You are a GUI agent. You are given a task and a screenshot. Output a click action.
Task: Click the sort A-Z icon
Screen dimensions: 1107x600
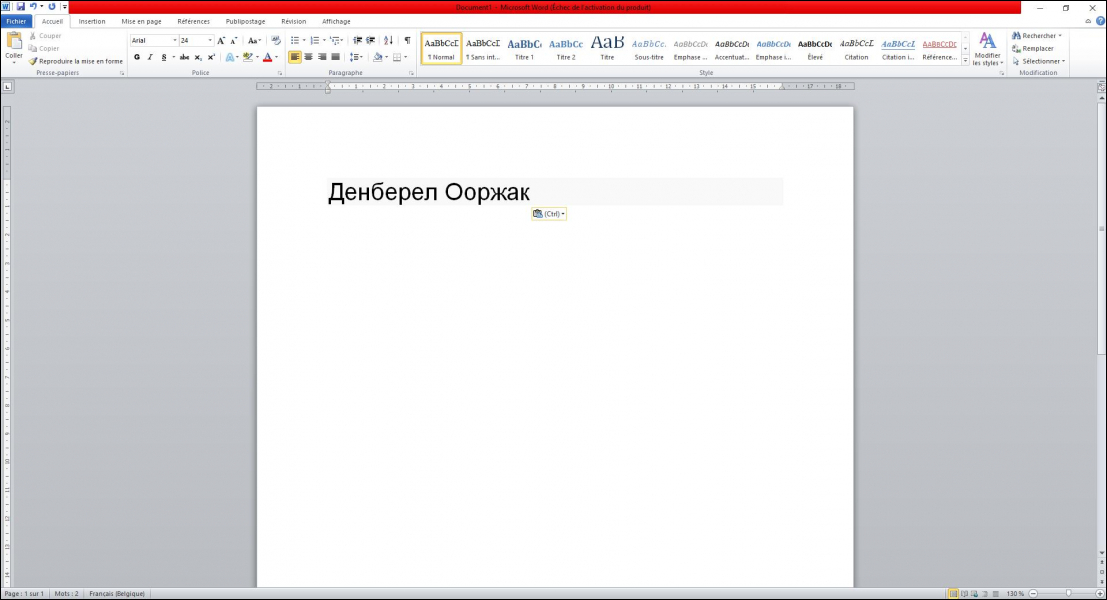pos(388,41)
